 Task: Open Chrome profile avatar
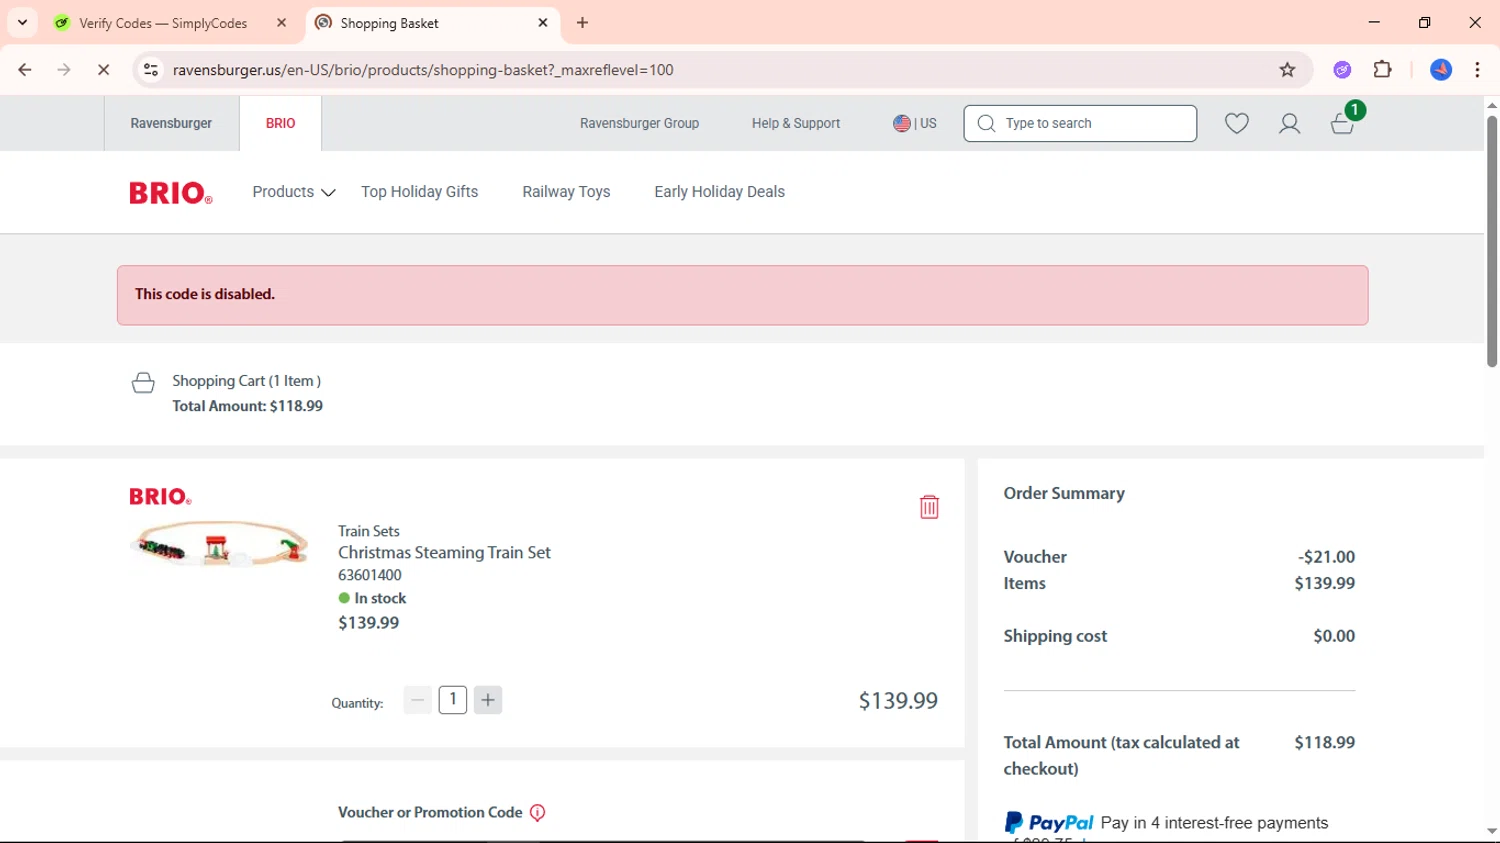[x=1441, y=70]
